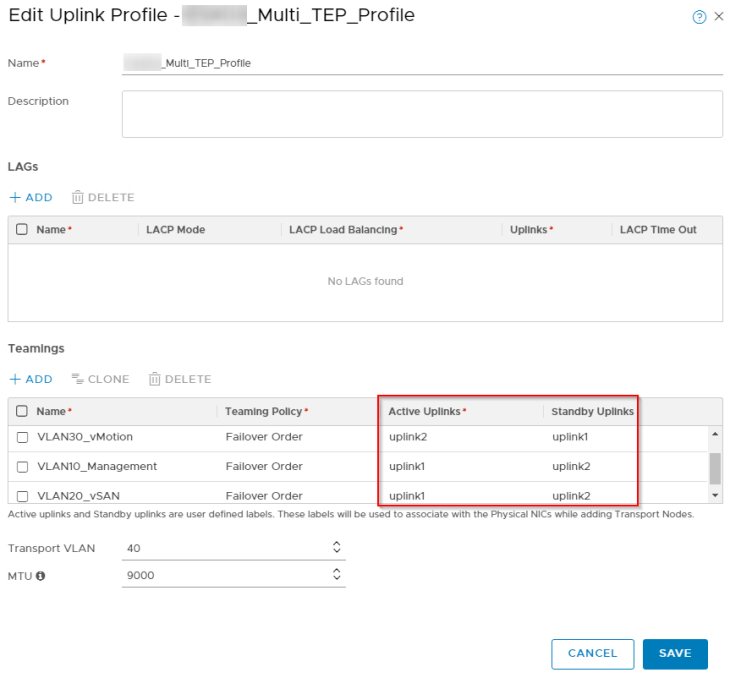Click ADD under the Teamings section
Image resolution: width=730 pixels, height=678 pixels.
pos(31,379)
